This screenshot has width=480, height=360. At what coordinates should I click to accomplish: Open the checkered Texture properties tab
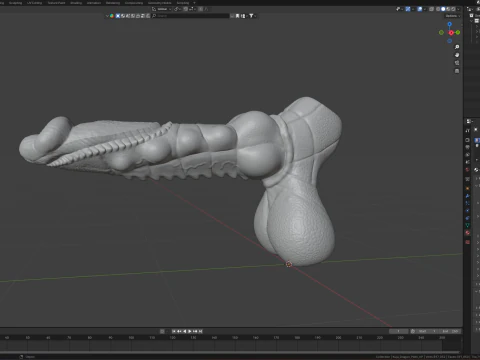coord(467,242)
